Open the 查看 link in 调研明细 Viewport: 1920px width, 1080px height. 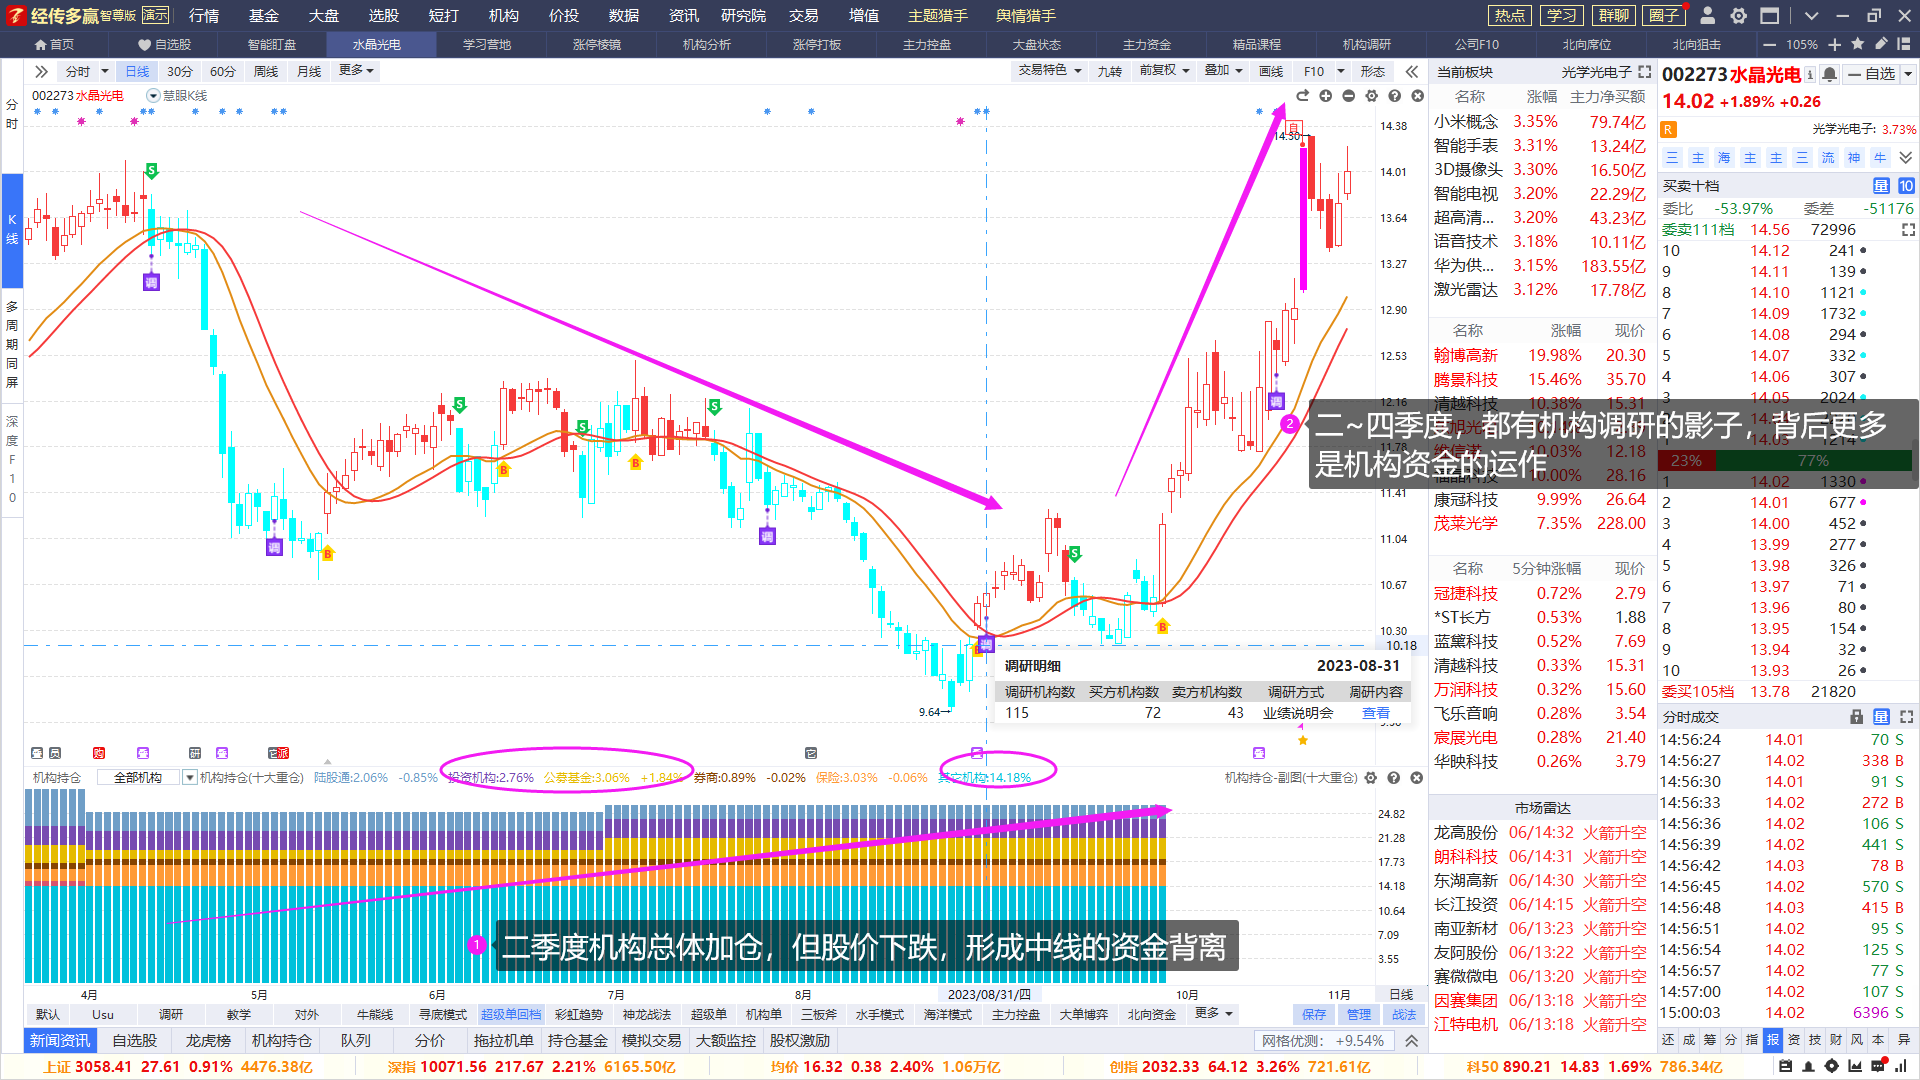[1376, 713]
